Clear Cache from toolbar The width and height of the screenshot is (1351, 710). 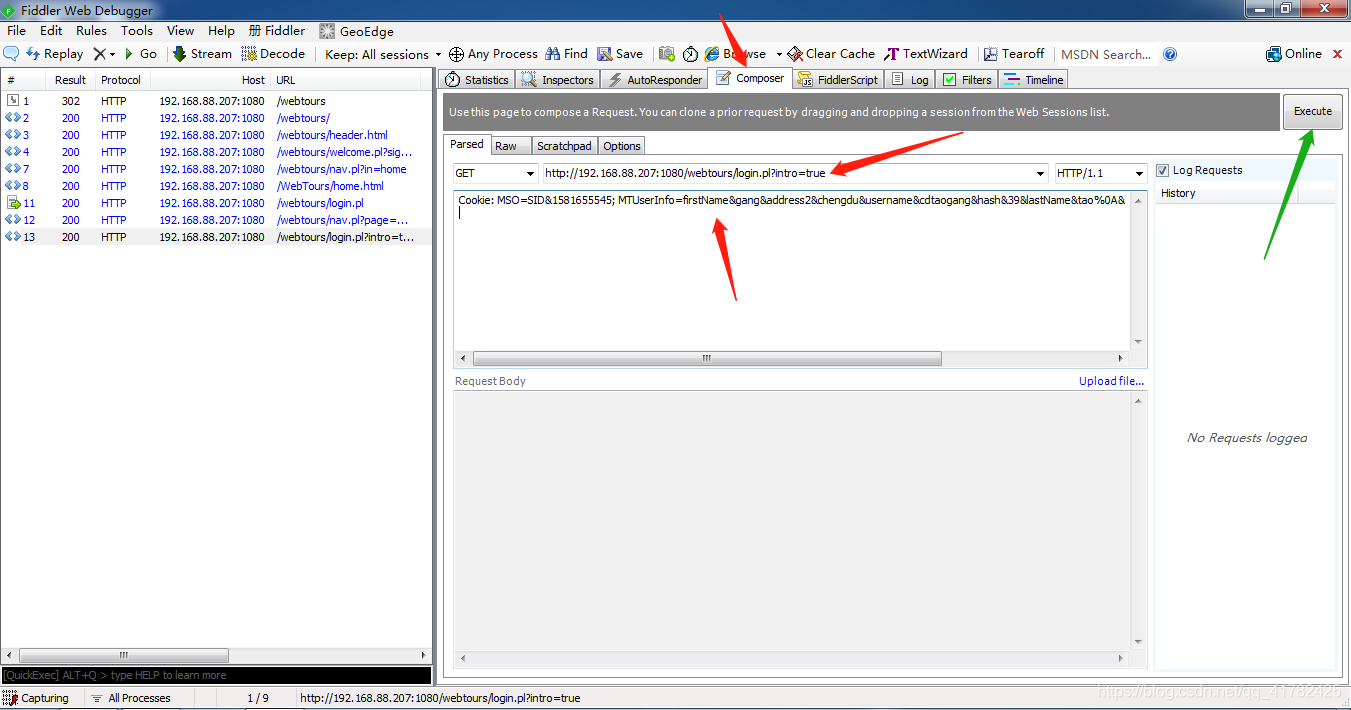[x=831, y=54]
